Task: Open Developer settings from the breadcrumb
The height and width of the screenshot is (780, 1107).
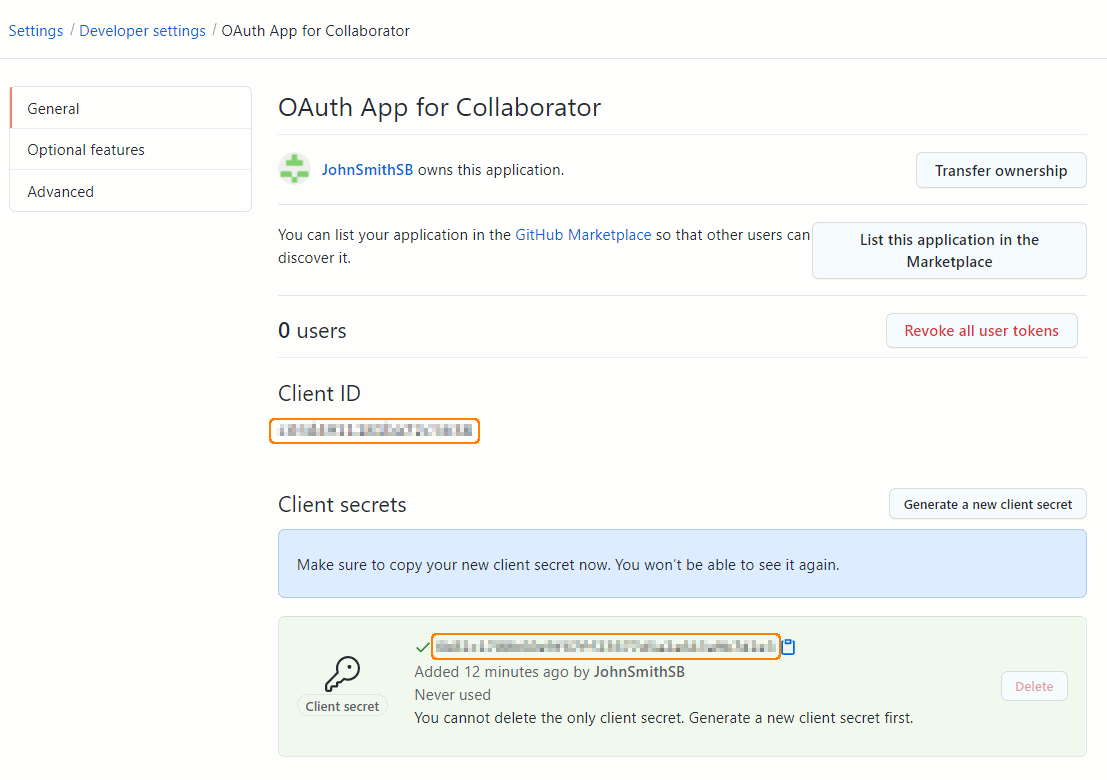Action: point(142,30)
